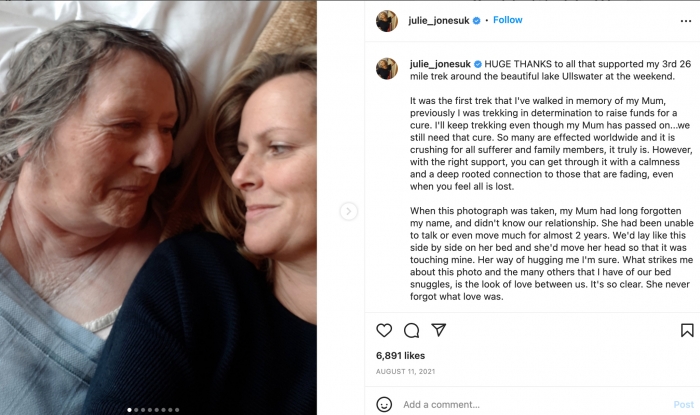
Task: View the 6,891 likes list
Action: (400, 355)
